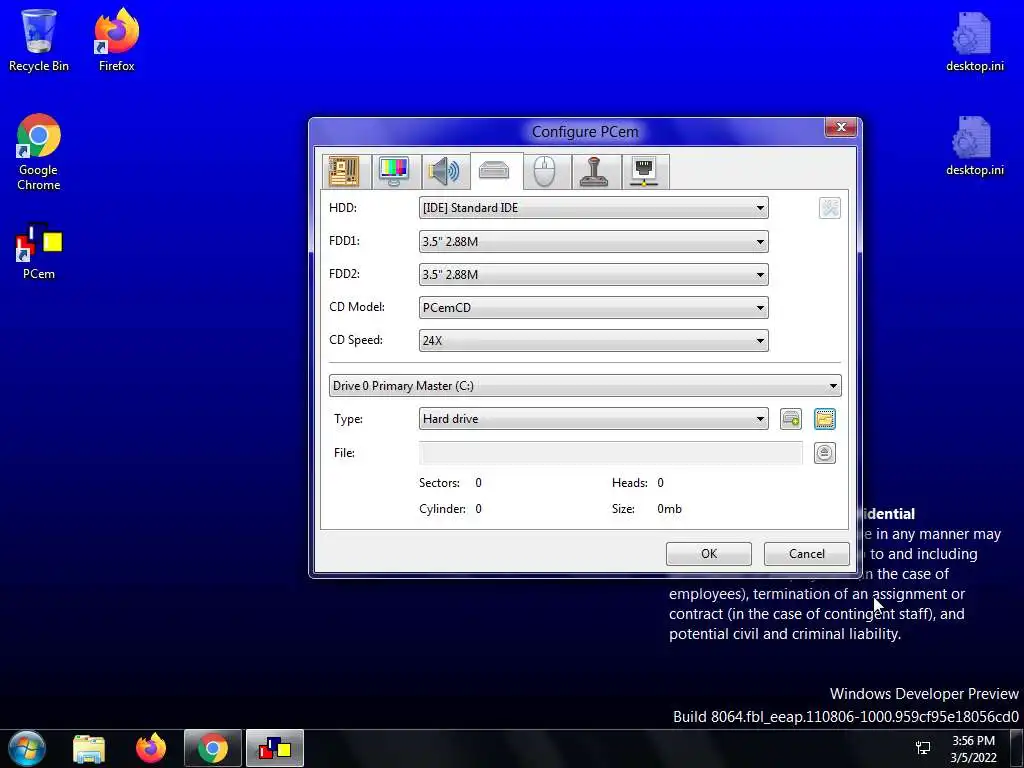Switch to Chrome in the taskbar
The width and height of the screenshot is (1024, 768).
[213, 748]
